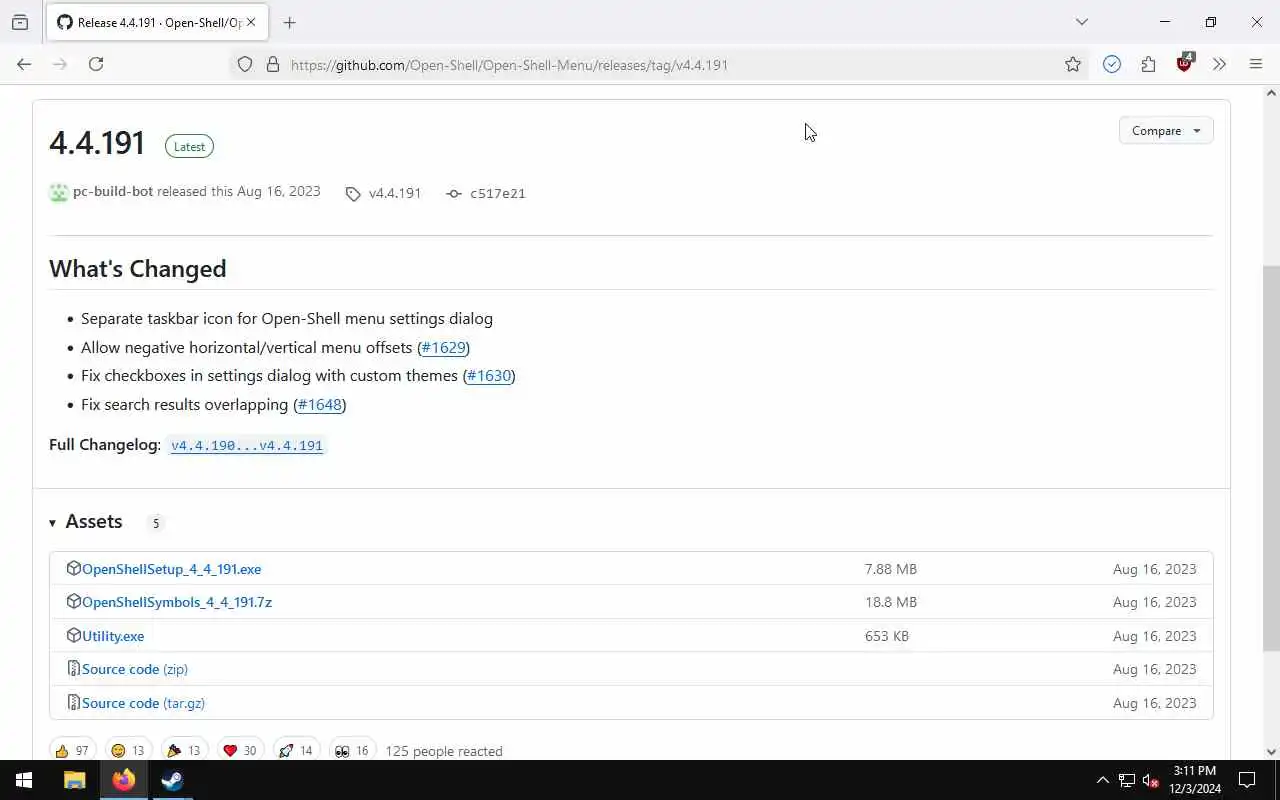This screenshot has width=1280, height=800.
Task: Expand the Compare dropdown
Action: [x=1166, y=131]
